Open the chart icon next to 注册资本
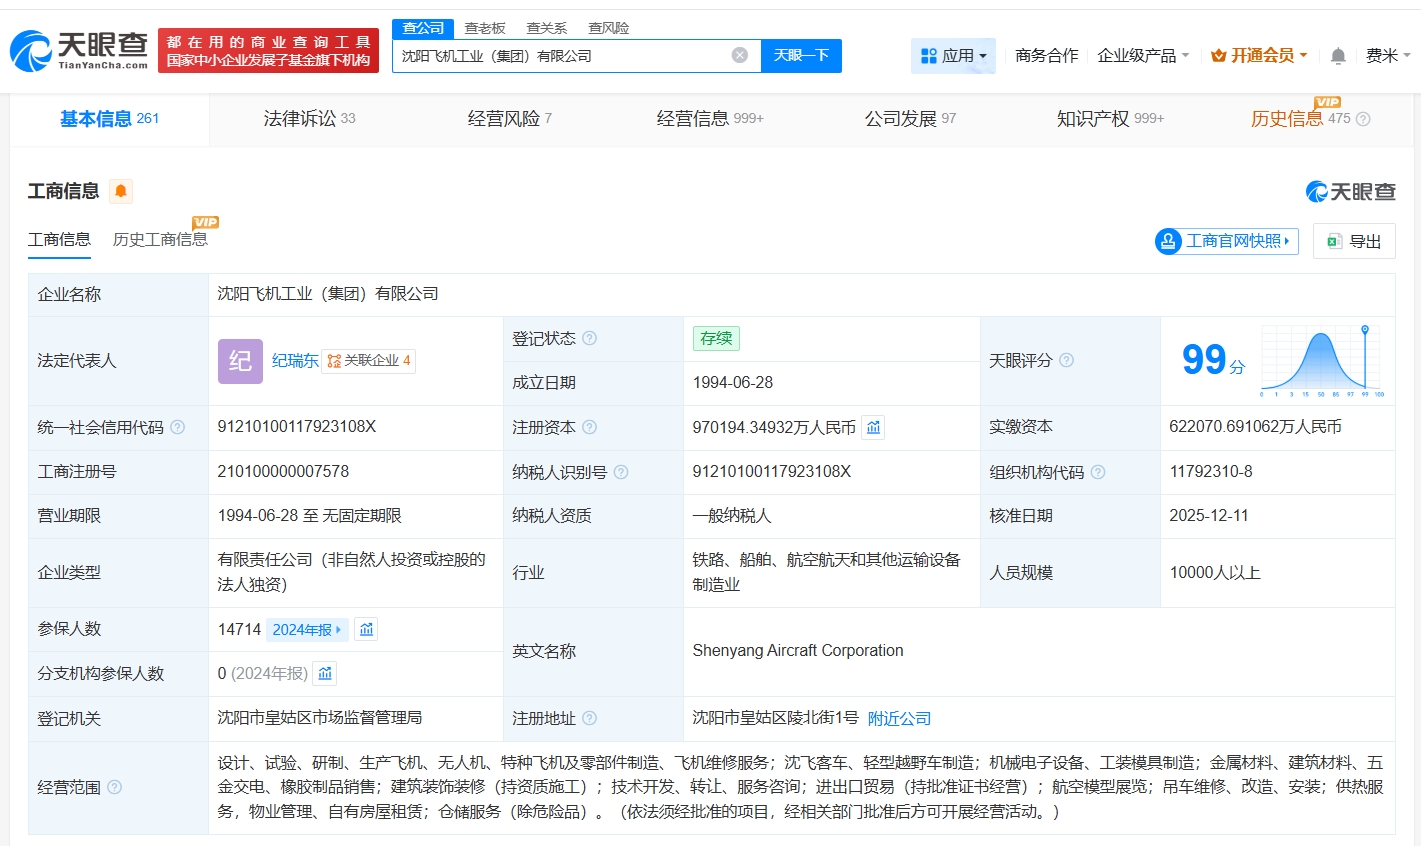This screenshot has width=1421, height=846. click(873, 428)
